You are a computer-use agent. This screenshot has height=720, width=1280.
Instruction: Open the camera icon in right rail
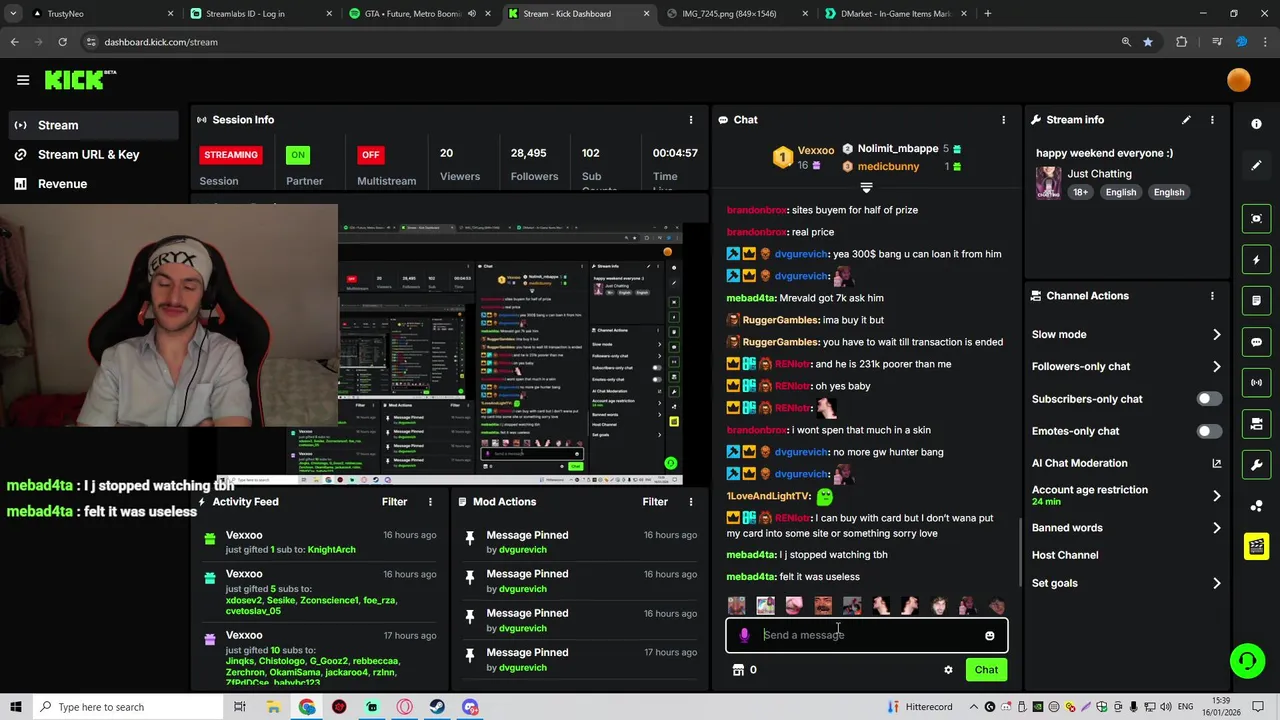(x=1256, y=424)
